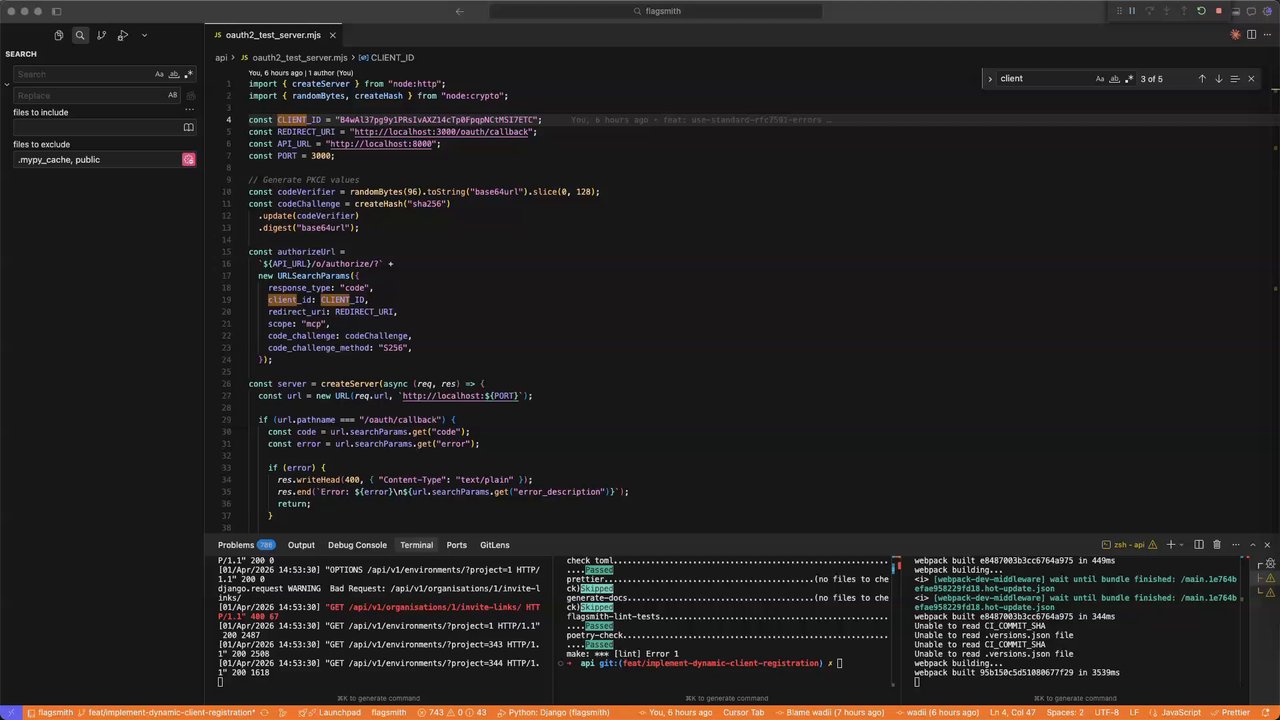Viewport: 1280px width, 720px height.
Task: Kill terminal using the trash icon
Action: (x=1216, y=545)
